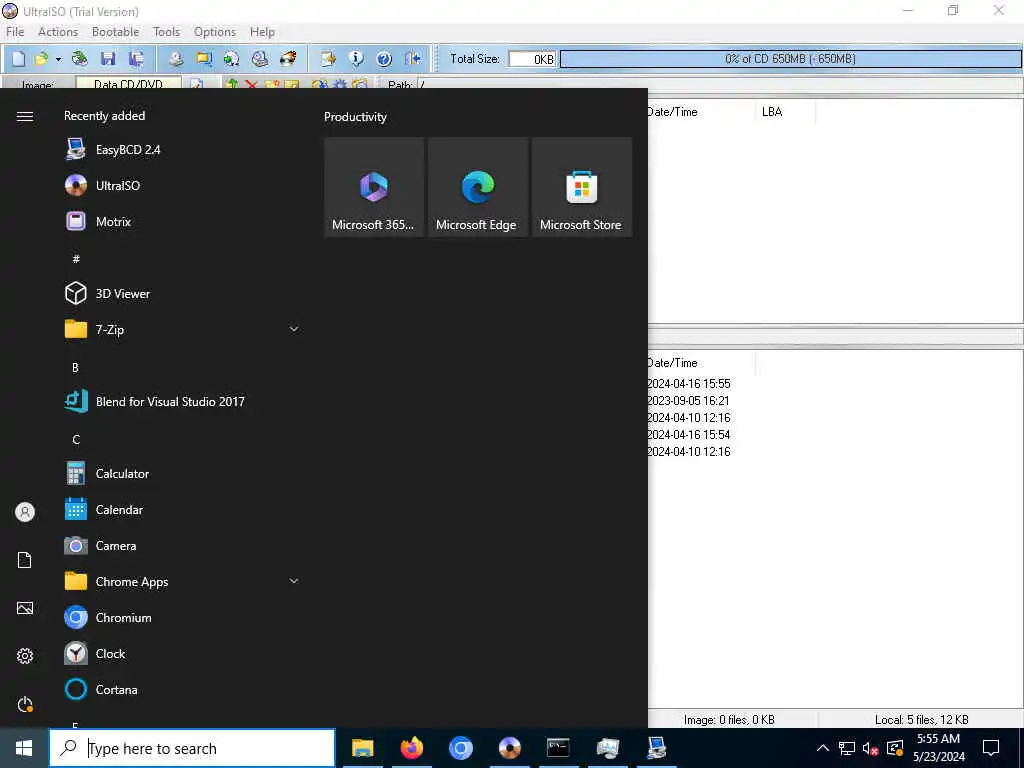Open Camera from the app list
This screenshot has height=768, width=1024.
click(x=183, y=545)
